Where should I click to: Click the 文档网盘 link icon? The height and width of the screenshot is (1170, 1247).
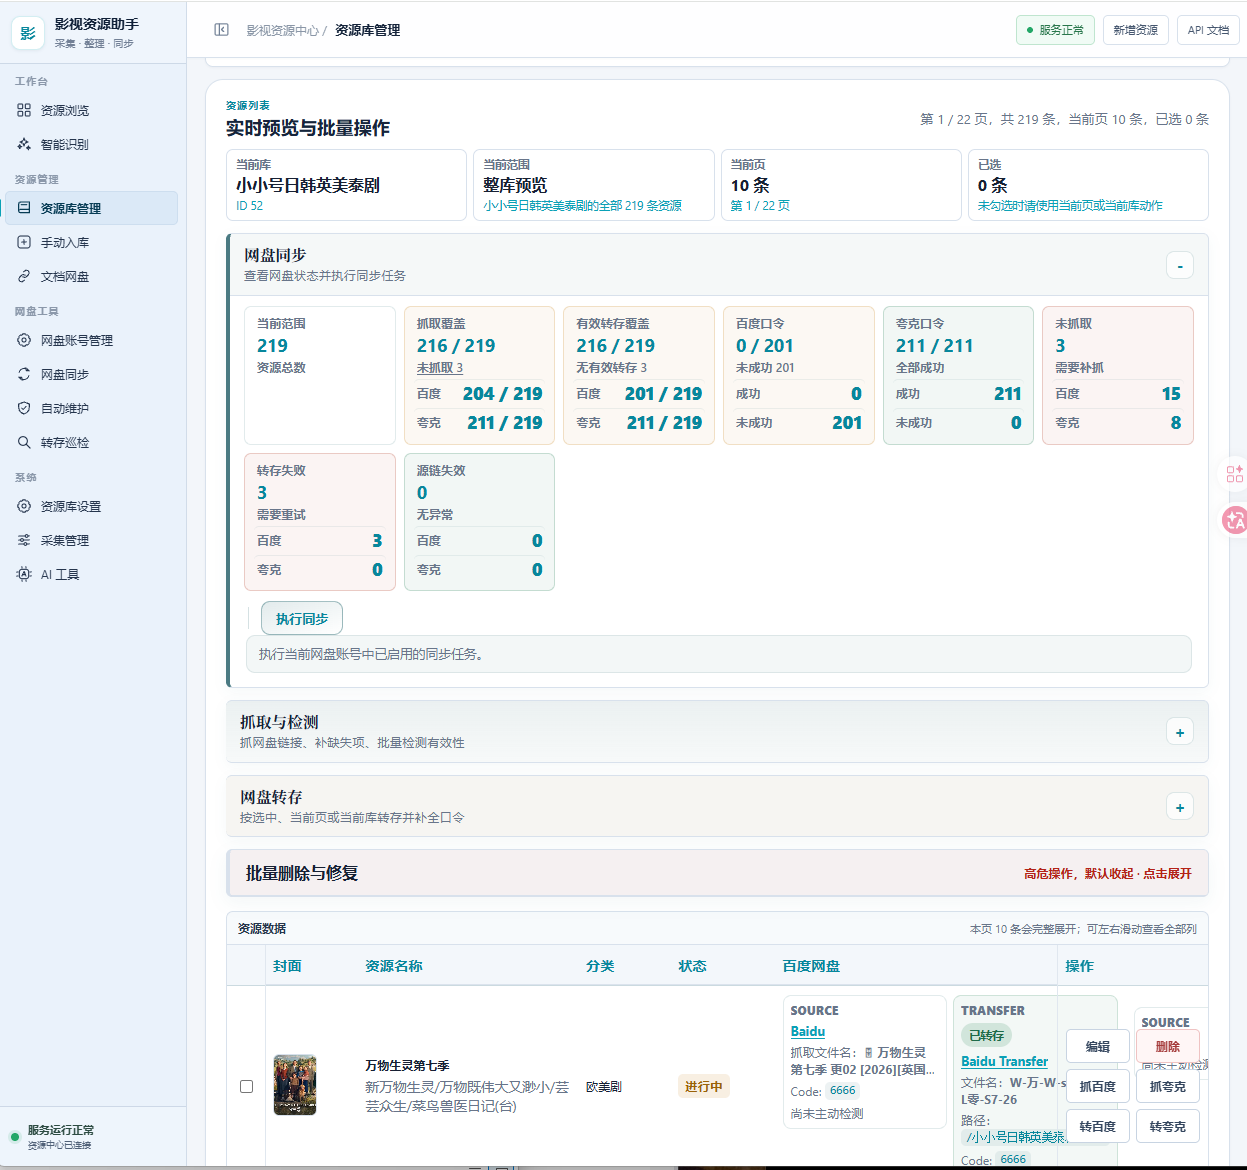pos(24,276)
